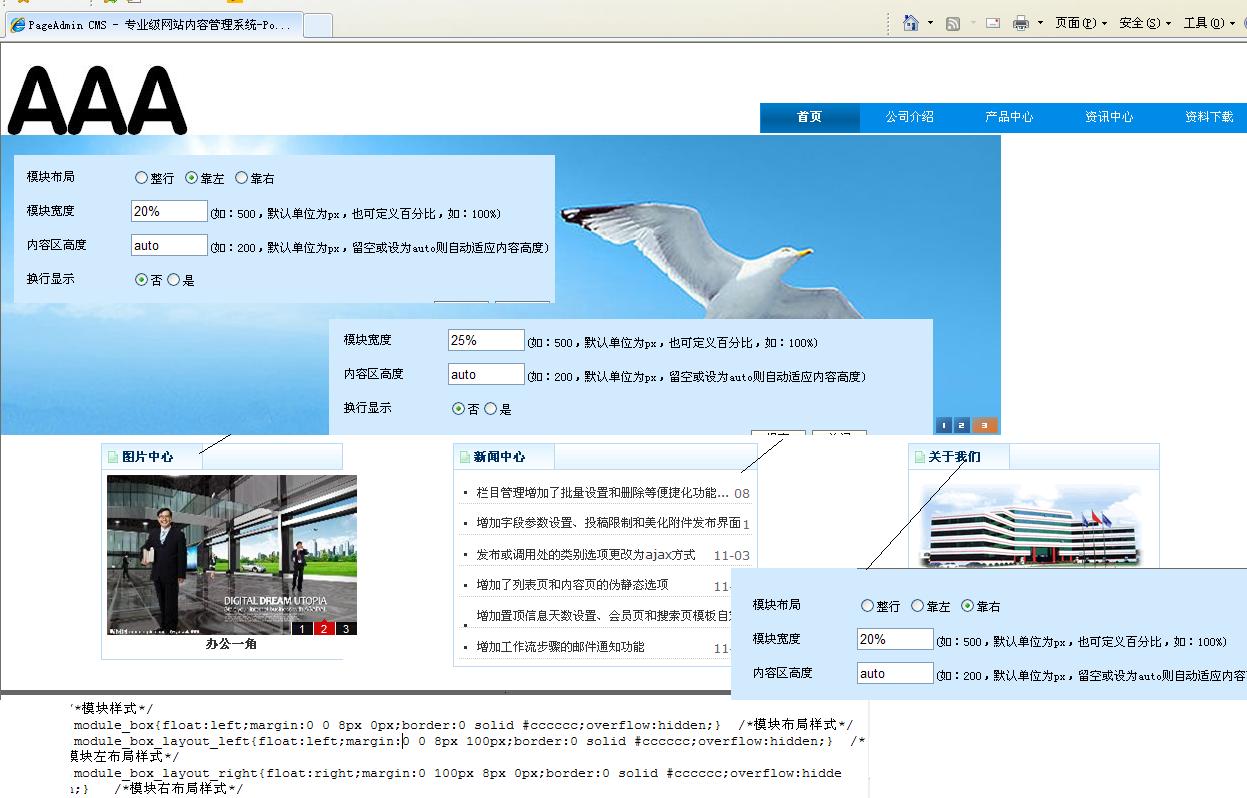
Task: Click the 模块宽度 field showing 25%
Action: [485, 340]
